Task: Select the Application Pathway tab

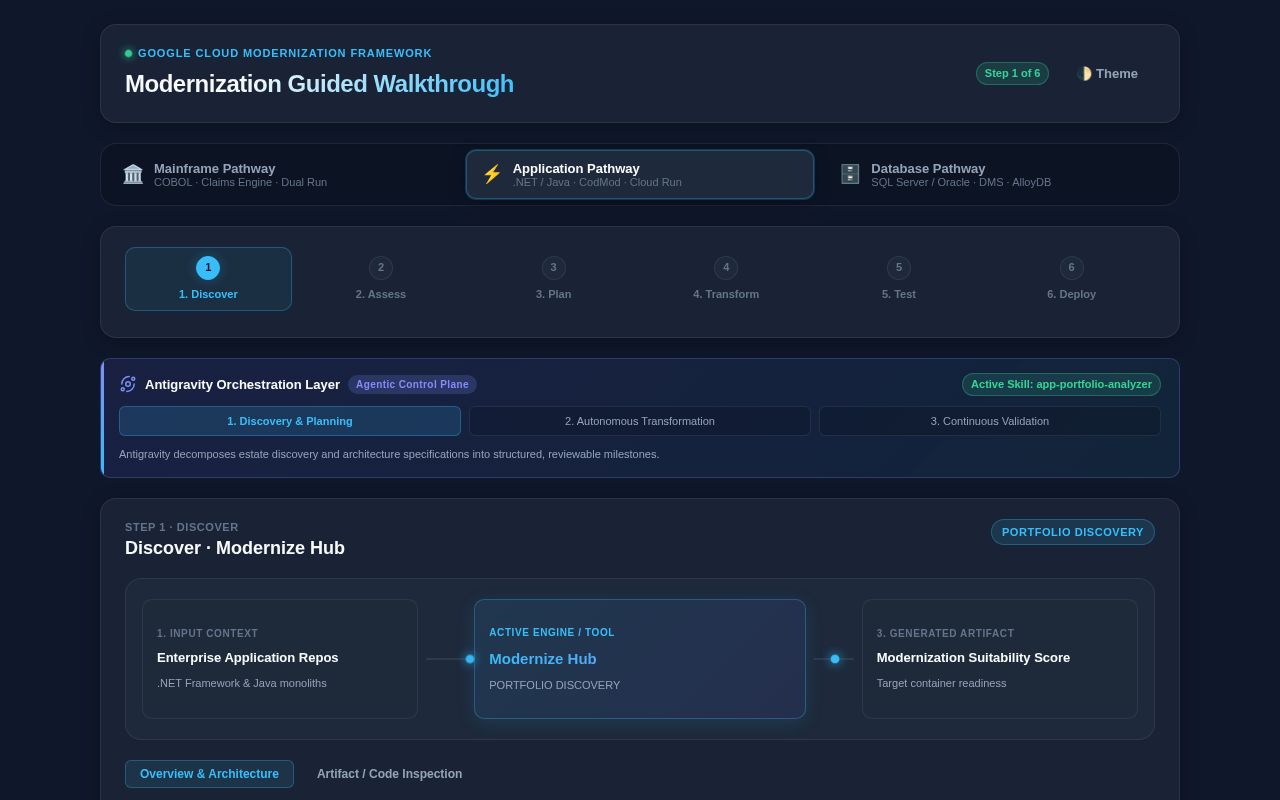Action: click(x=640, y=175)
